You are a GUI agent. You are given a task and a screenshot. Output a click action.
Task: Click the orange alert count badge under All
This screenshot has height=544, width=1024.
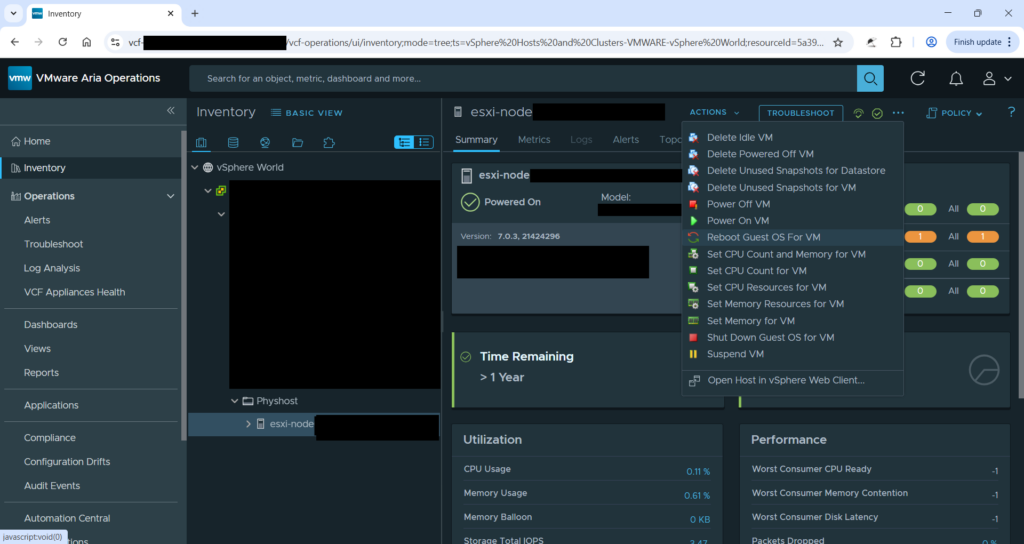coord(982,236)
